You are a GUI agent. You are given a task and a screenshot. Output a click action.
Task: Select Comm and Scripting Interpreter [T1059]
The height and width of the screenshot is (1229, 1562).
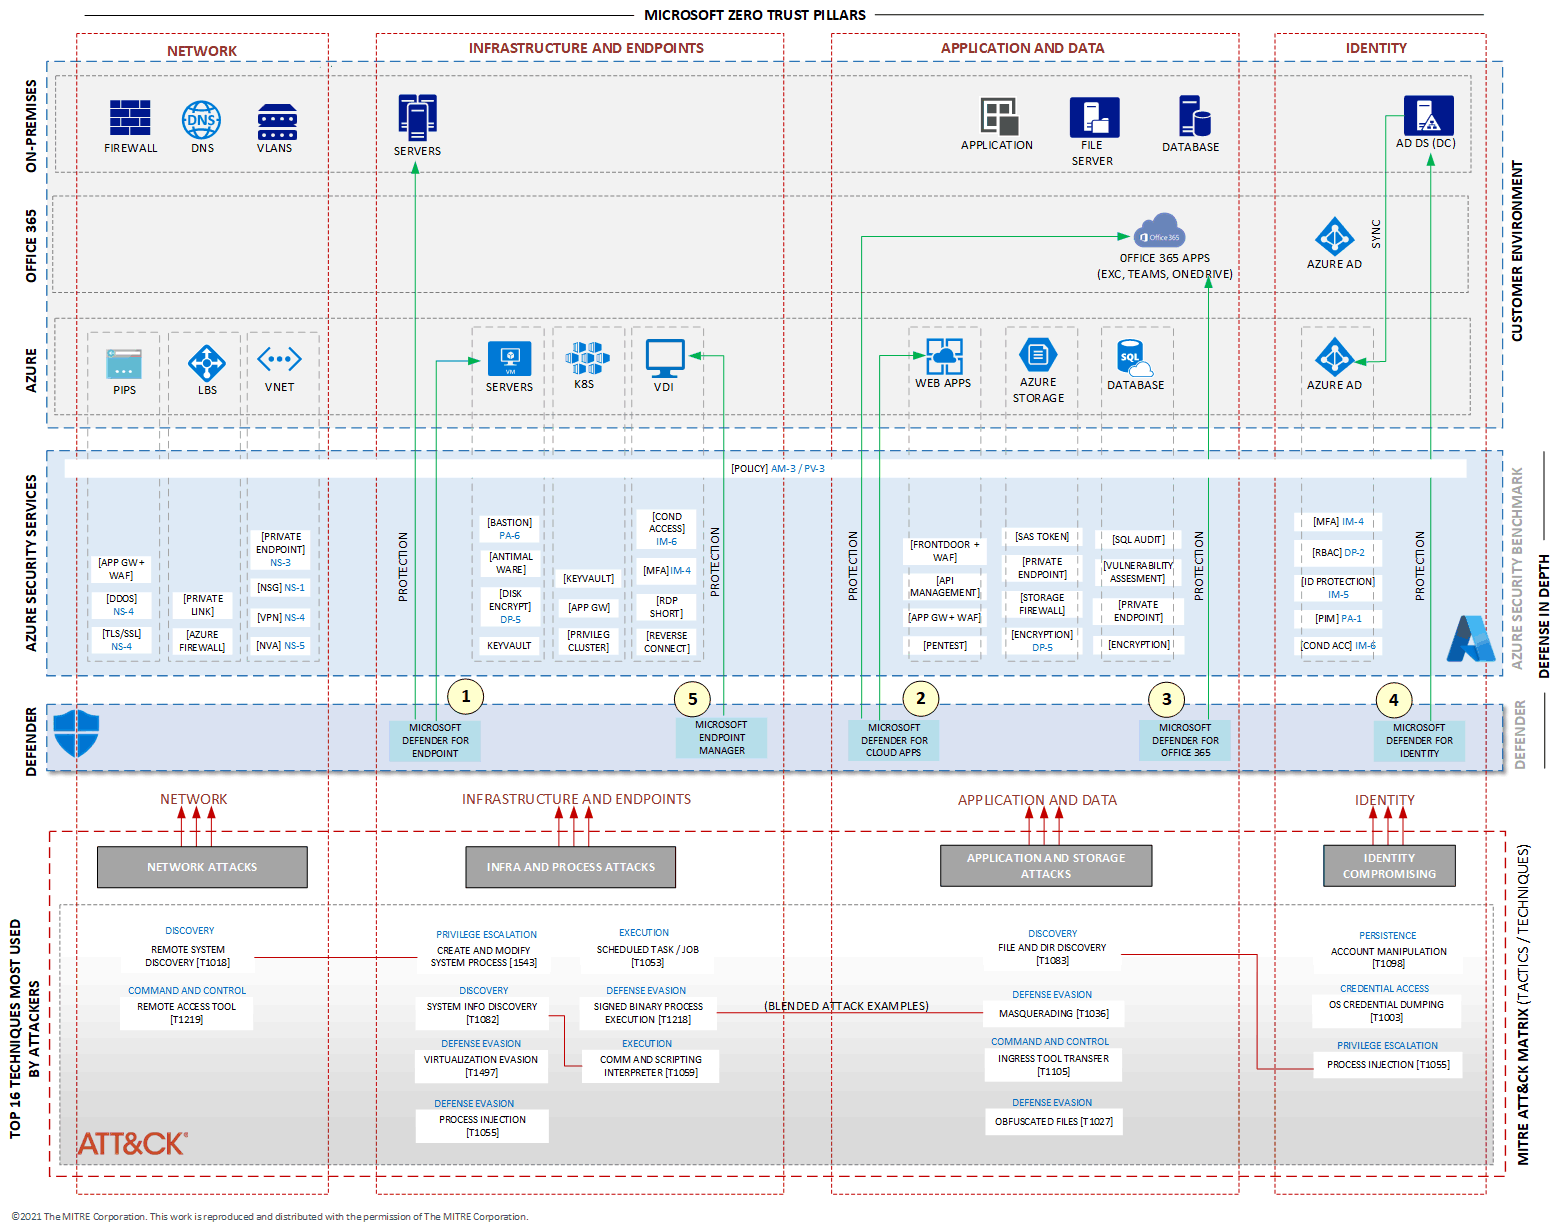pyautogui.click(x=651, y=1066)
